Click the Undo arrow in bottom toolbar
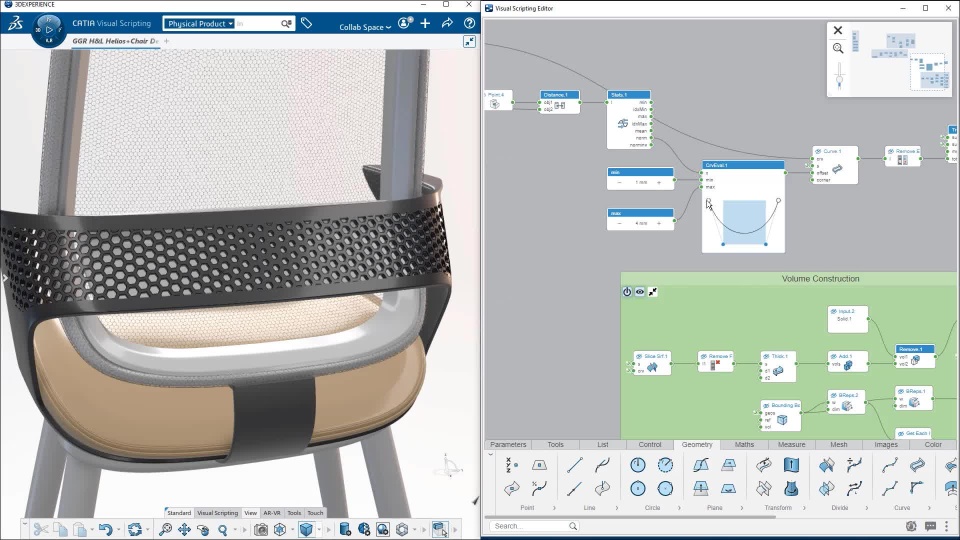960x540 pixels. tap(105, 530)
